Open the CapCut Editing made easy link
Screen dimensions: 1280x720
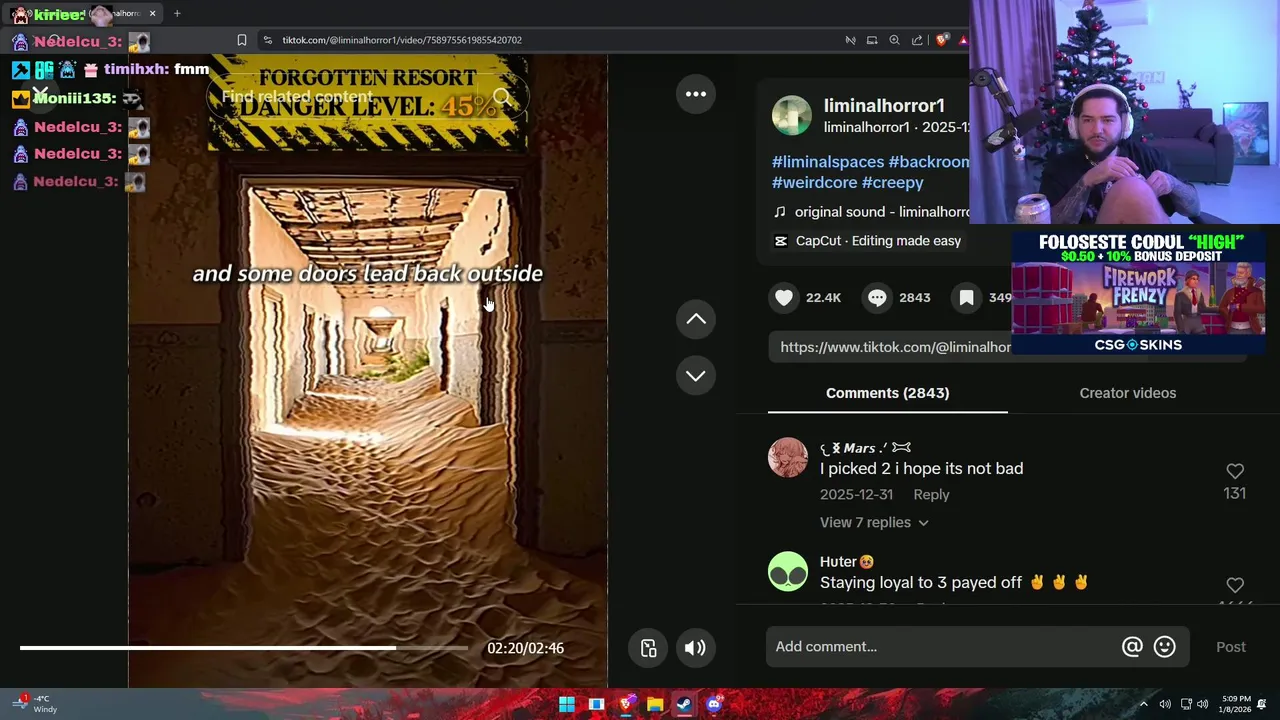coord(867,241)
